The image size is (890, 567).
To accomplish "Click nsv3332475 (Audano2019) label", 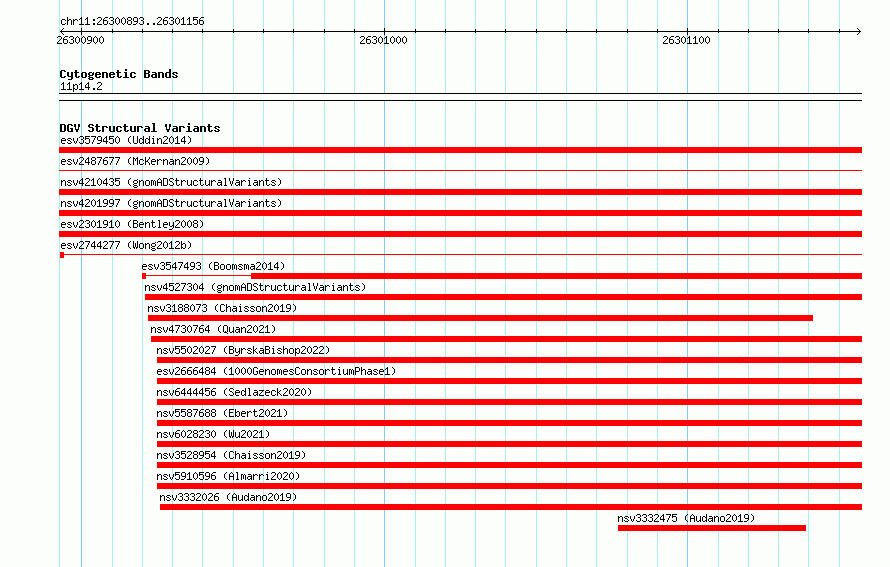I will pyautogui.click(x=686, y=518).
